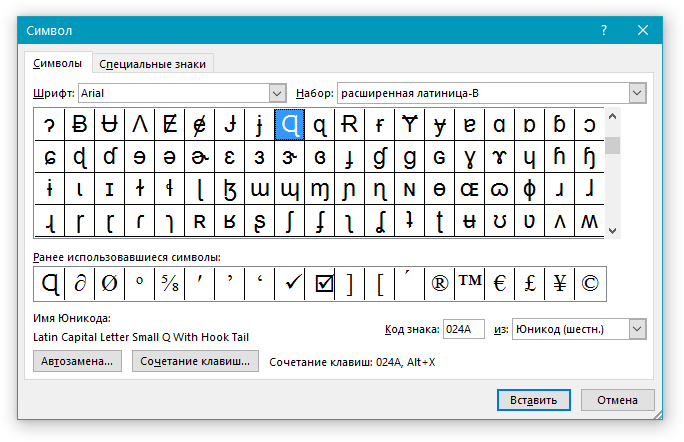Viewport: 684px width, 442px height.
Task: Select recent euro € symbol
Action: click(x=499, y=284)
